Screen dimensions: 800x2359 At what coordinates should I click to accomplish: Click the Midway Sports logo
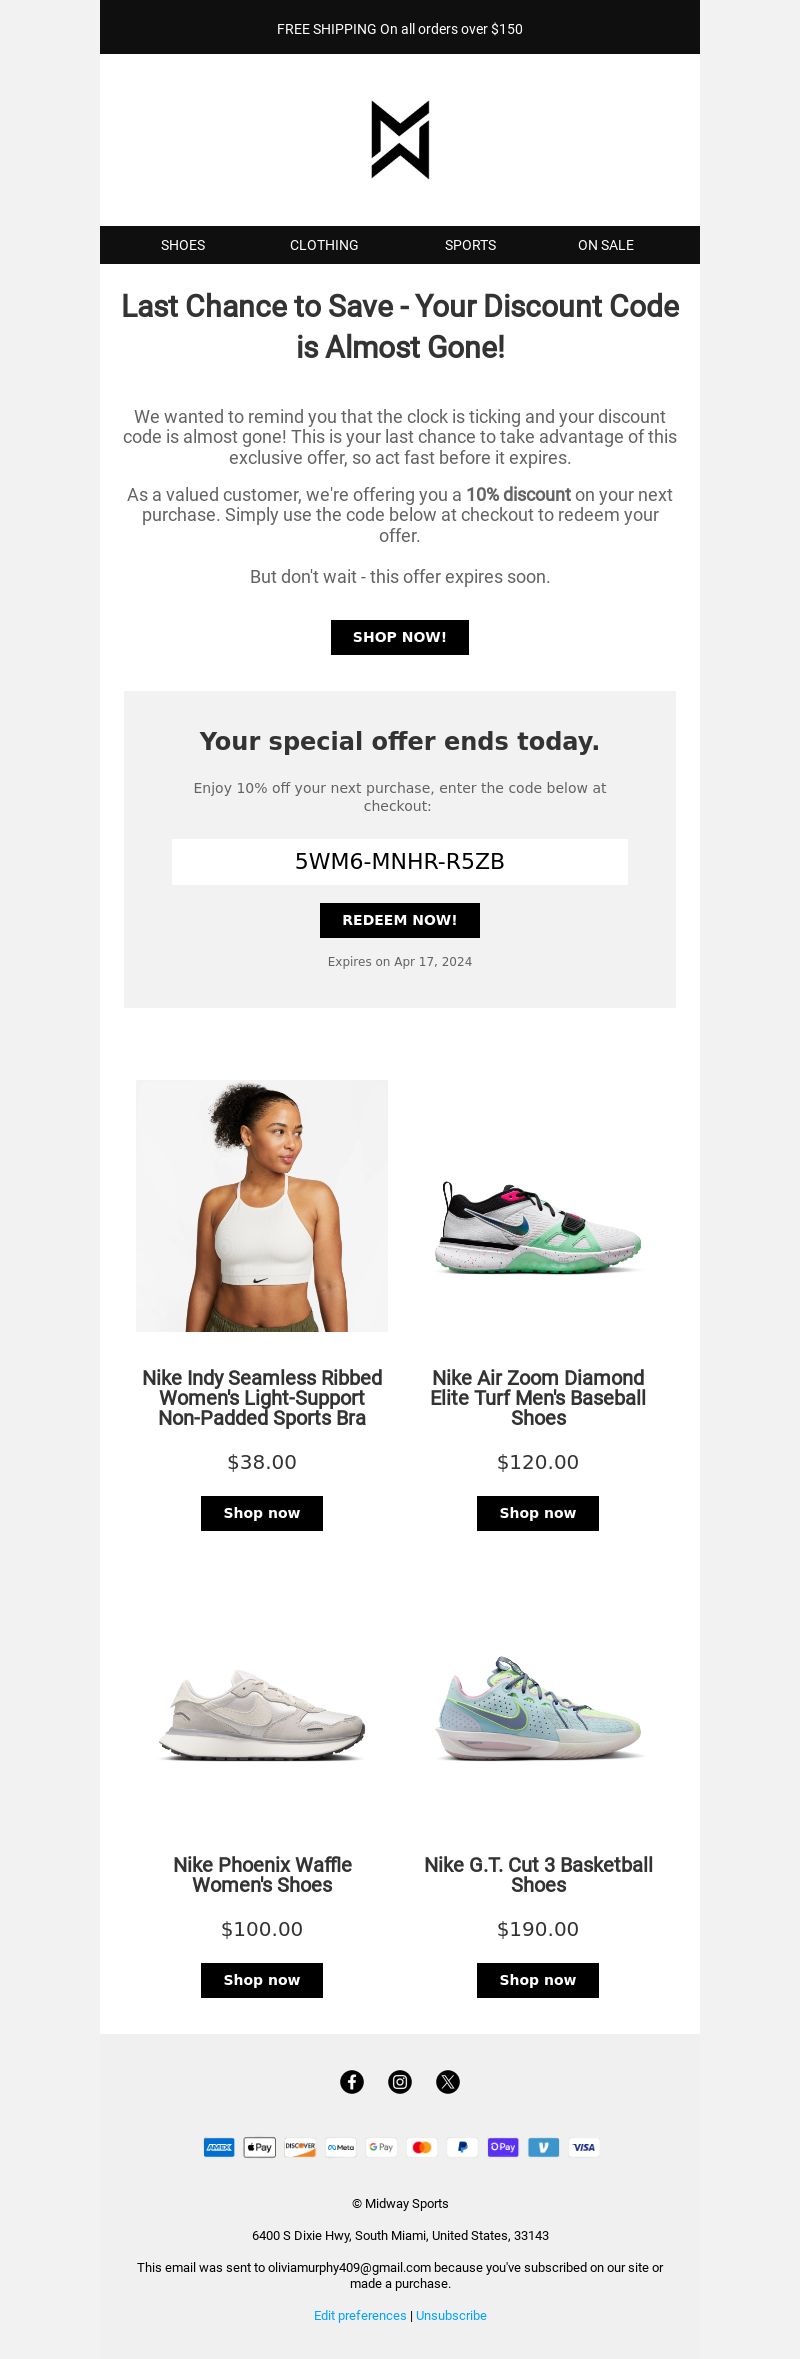coord(400,140)
